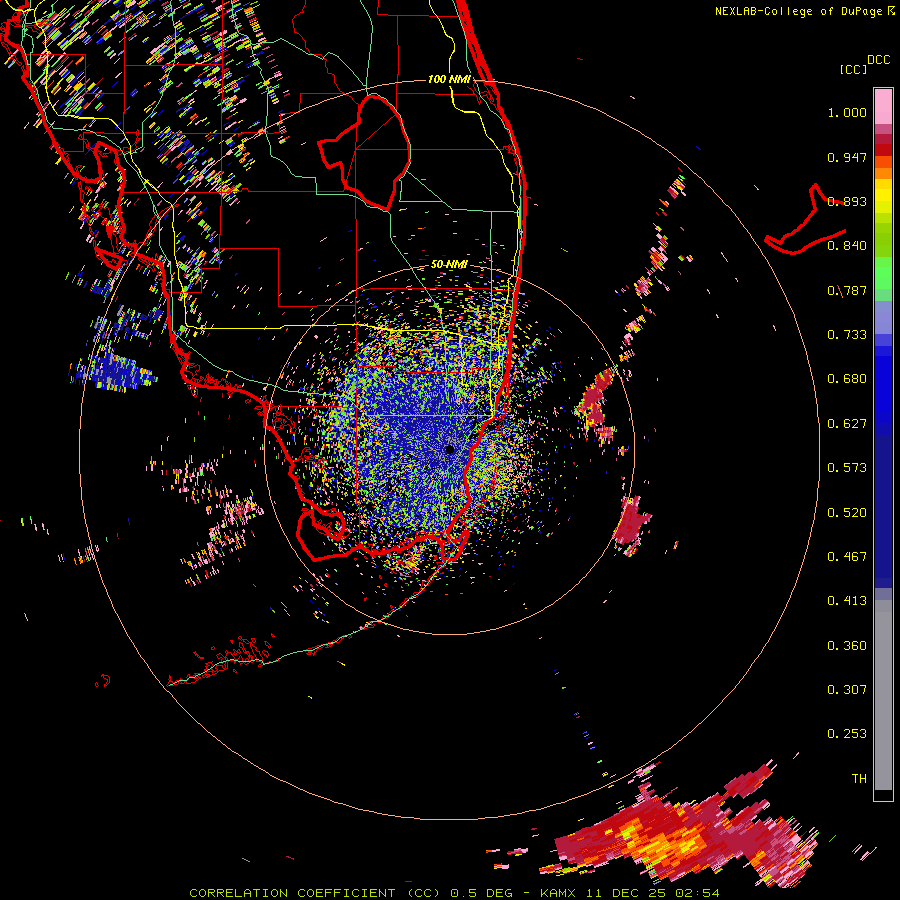Click the 0.253 color scale value
This screenshot has width=900, height=900.
pos(847,734)
